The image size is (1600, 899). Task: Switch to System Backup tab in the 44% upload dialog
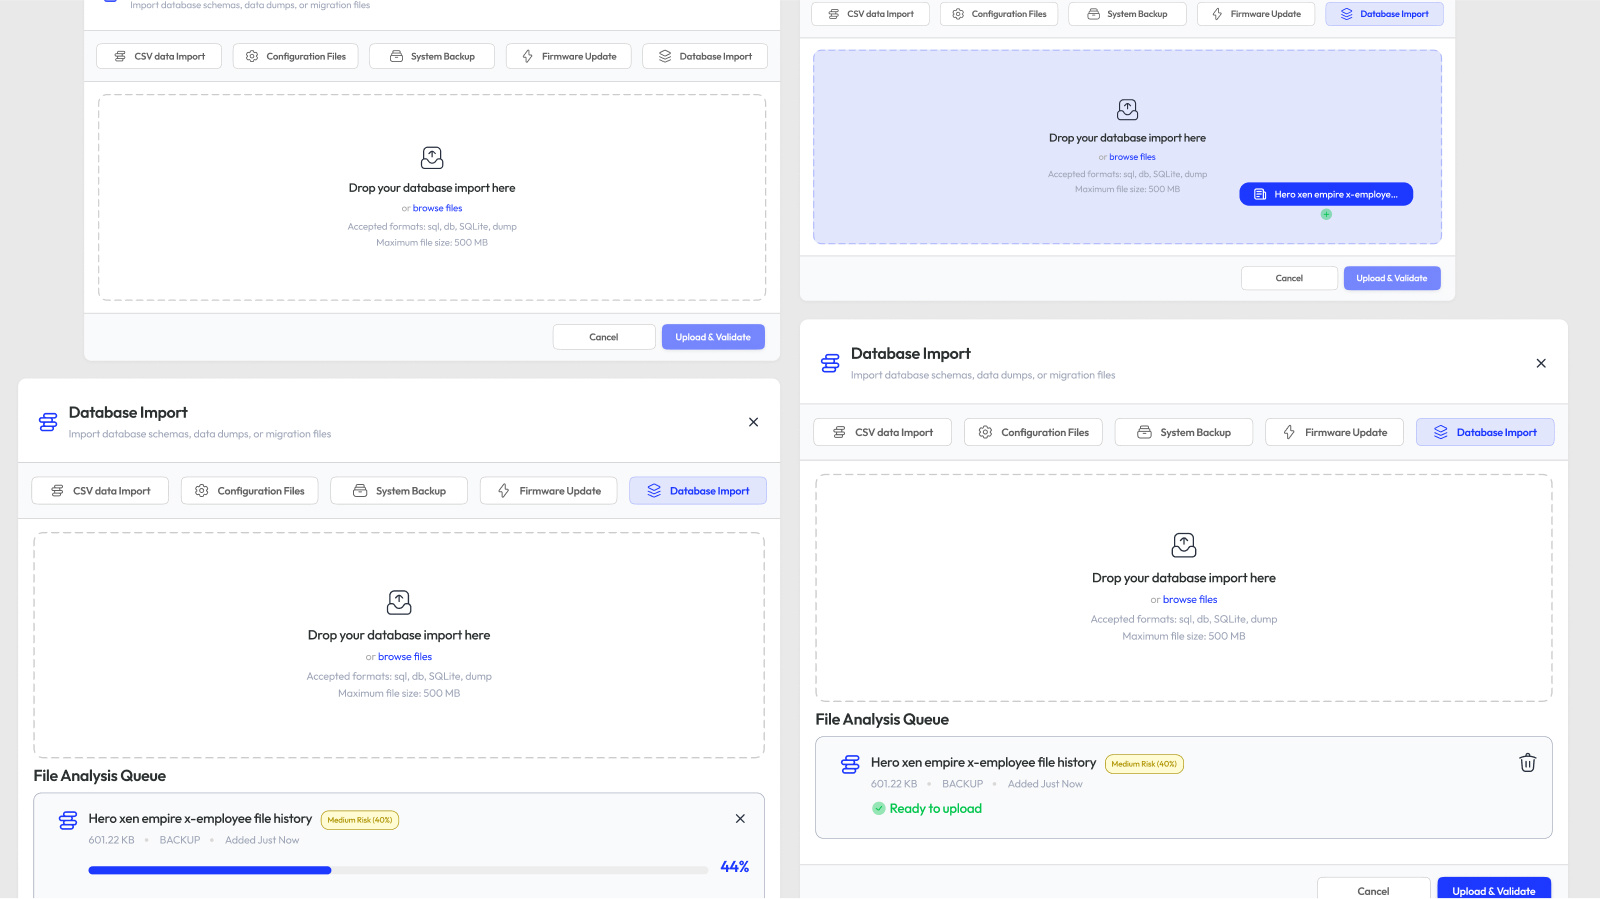[399, 491]
